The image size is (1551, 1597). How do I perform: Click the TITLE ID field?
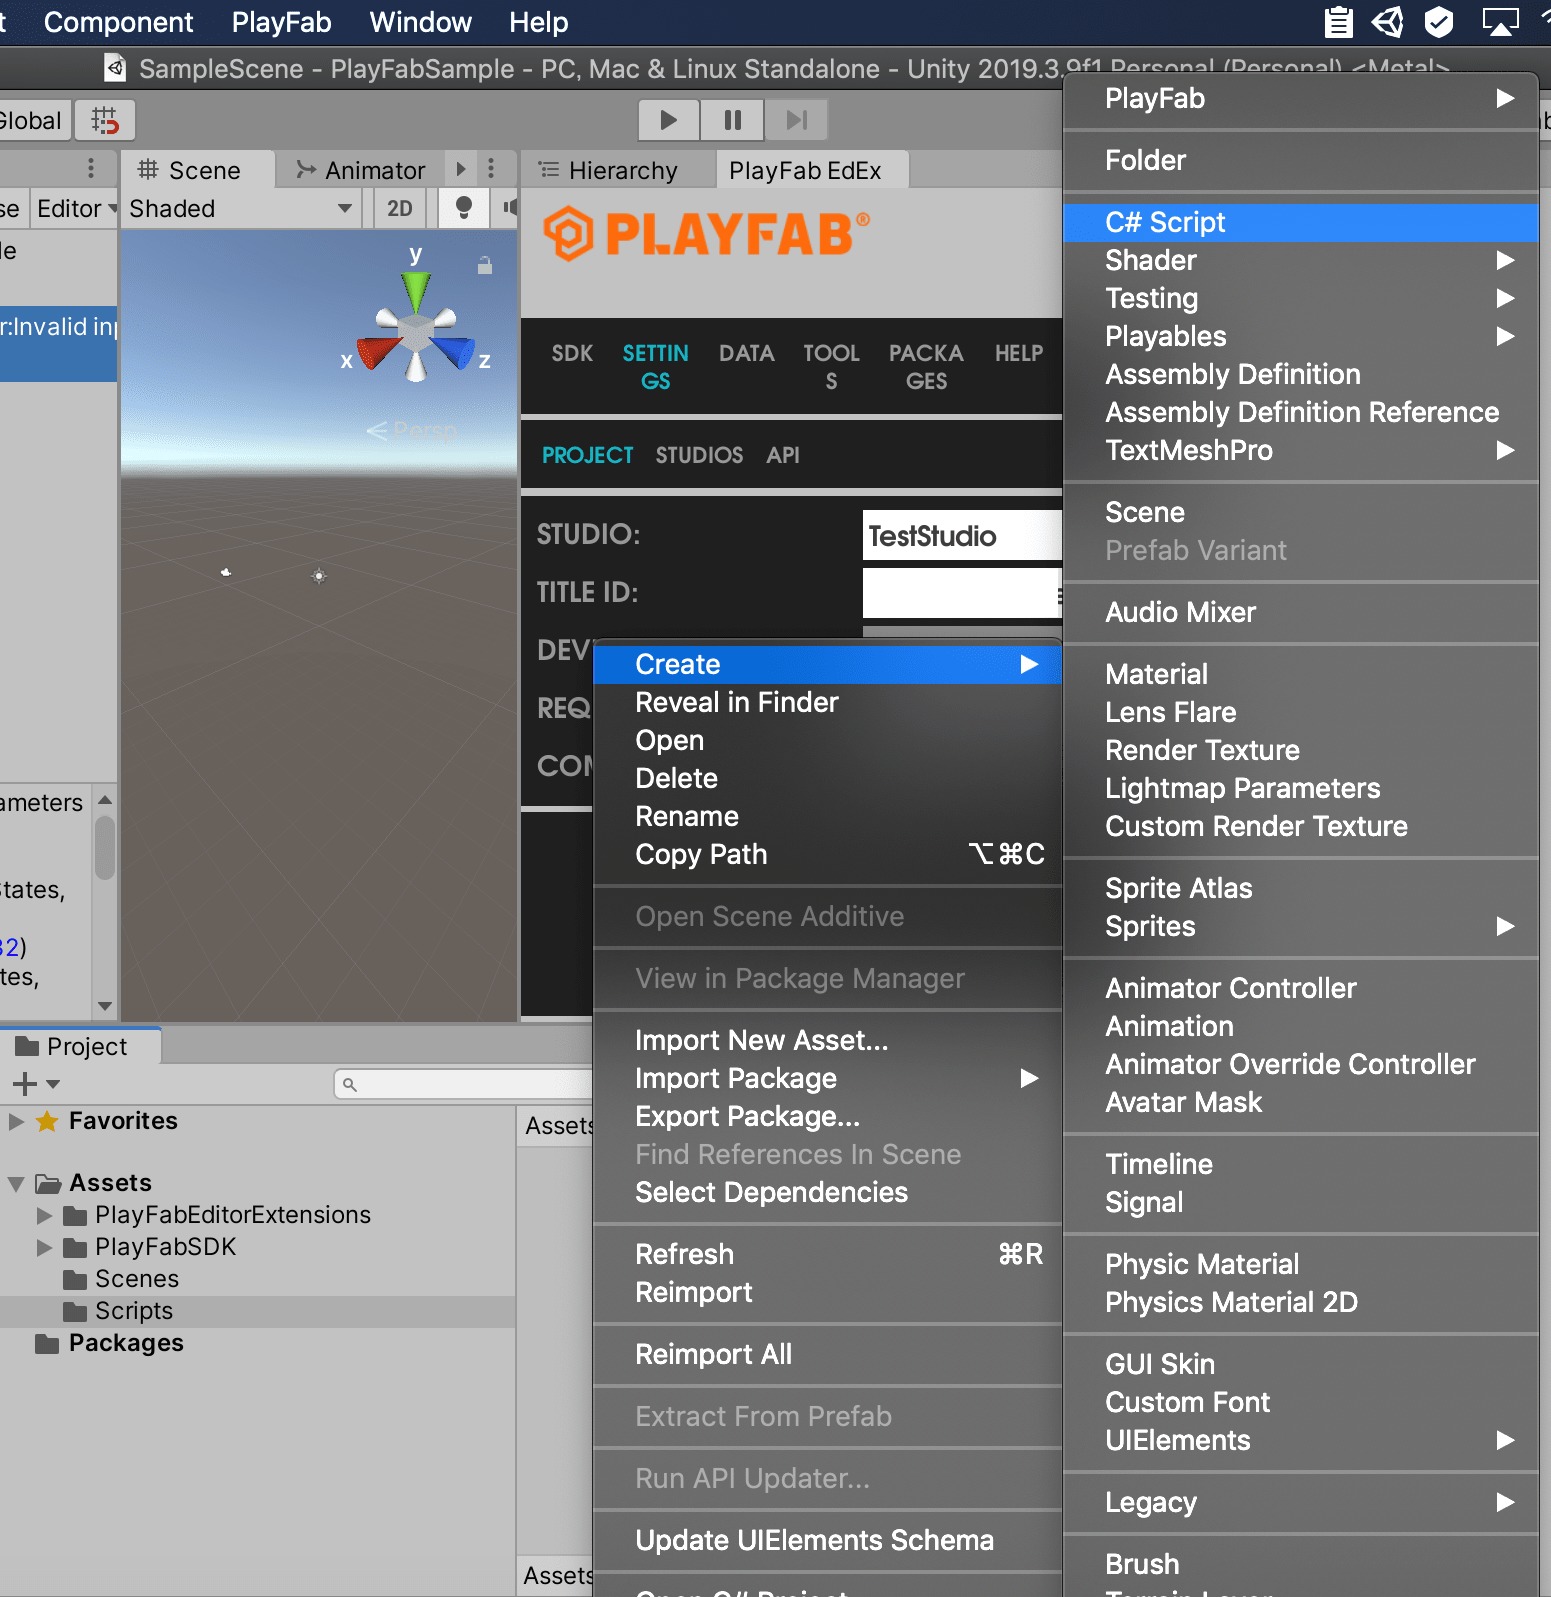[x=961, y=593]
